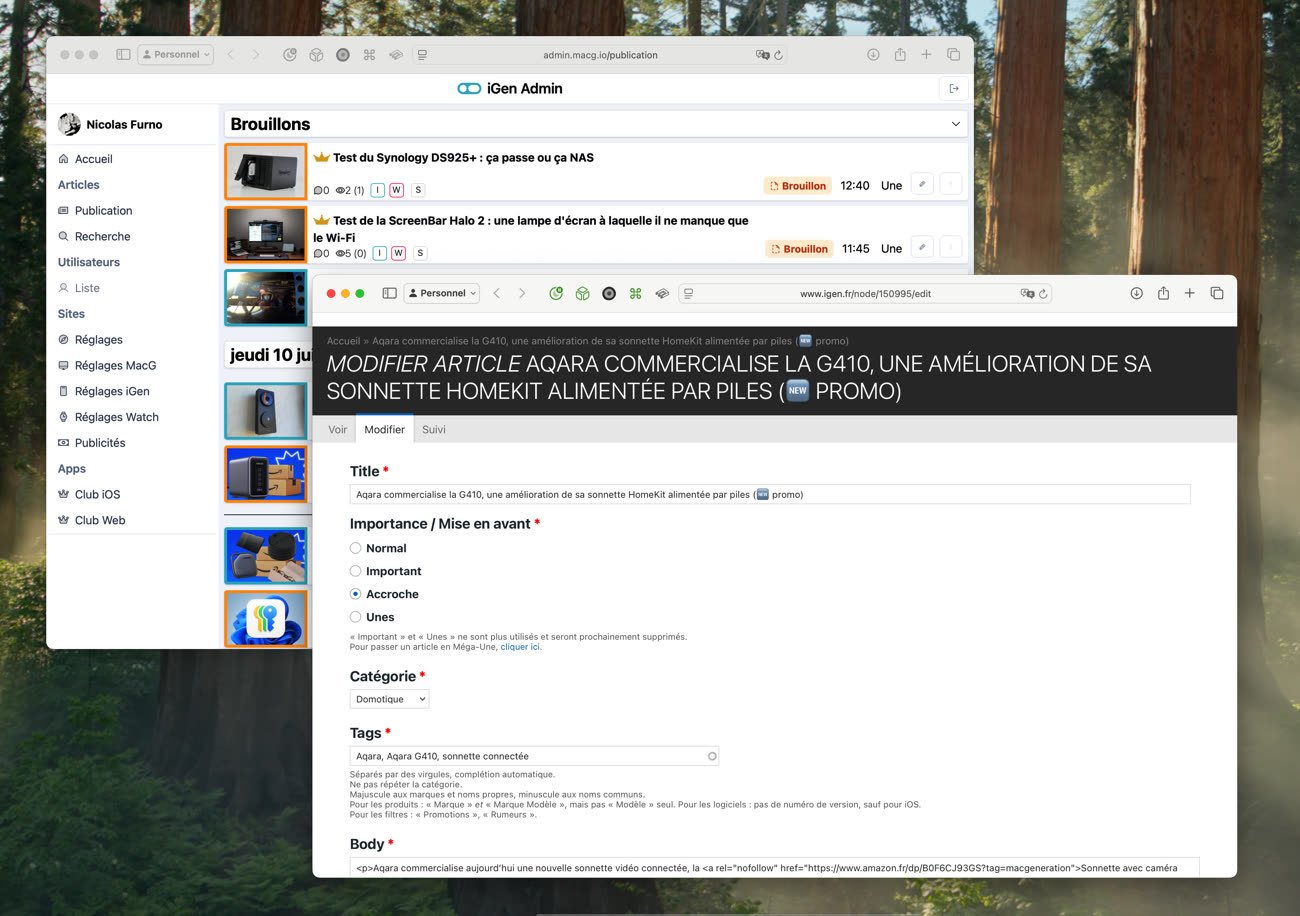Select Accroche importance radio button
1300x916 pixels.
pyautogui.click(x=355, y=594)
